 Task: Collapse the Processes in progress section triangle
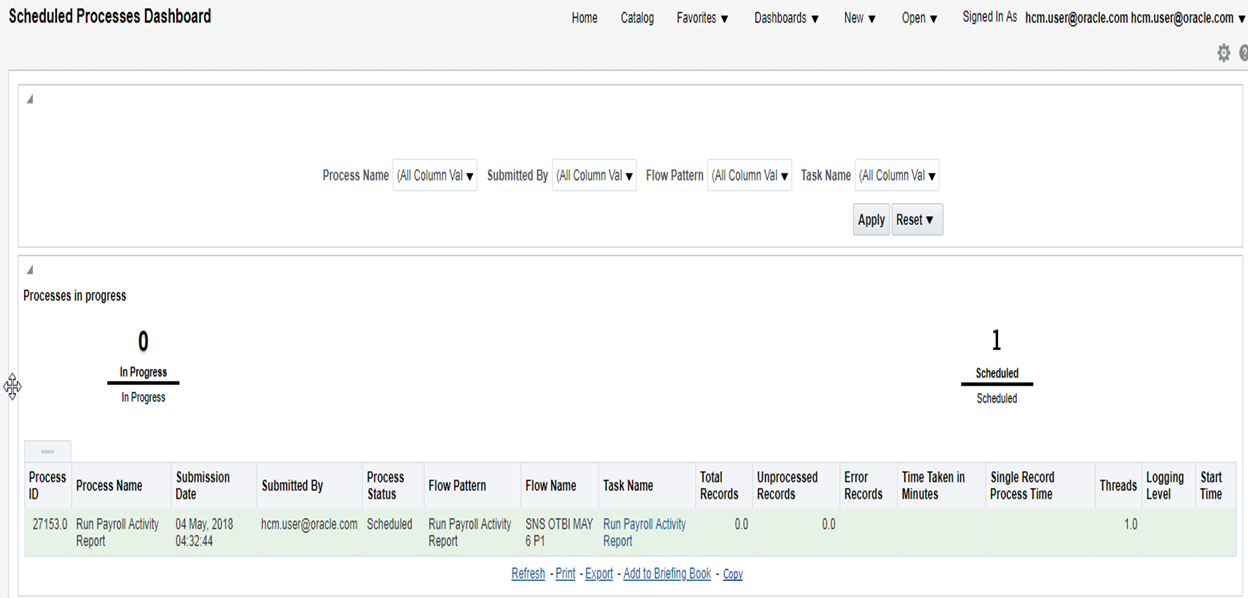[x=29, y=270]
